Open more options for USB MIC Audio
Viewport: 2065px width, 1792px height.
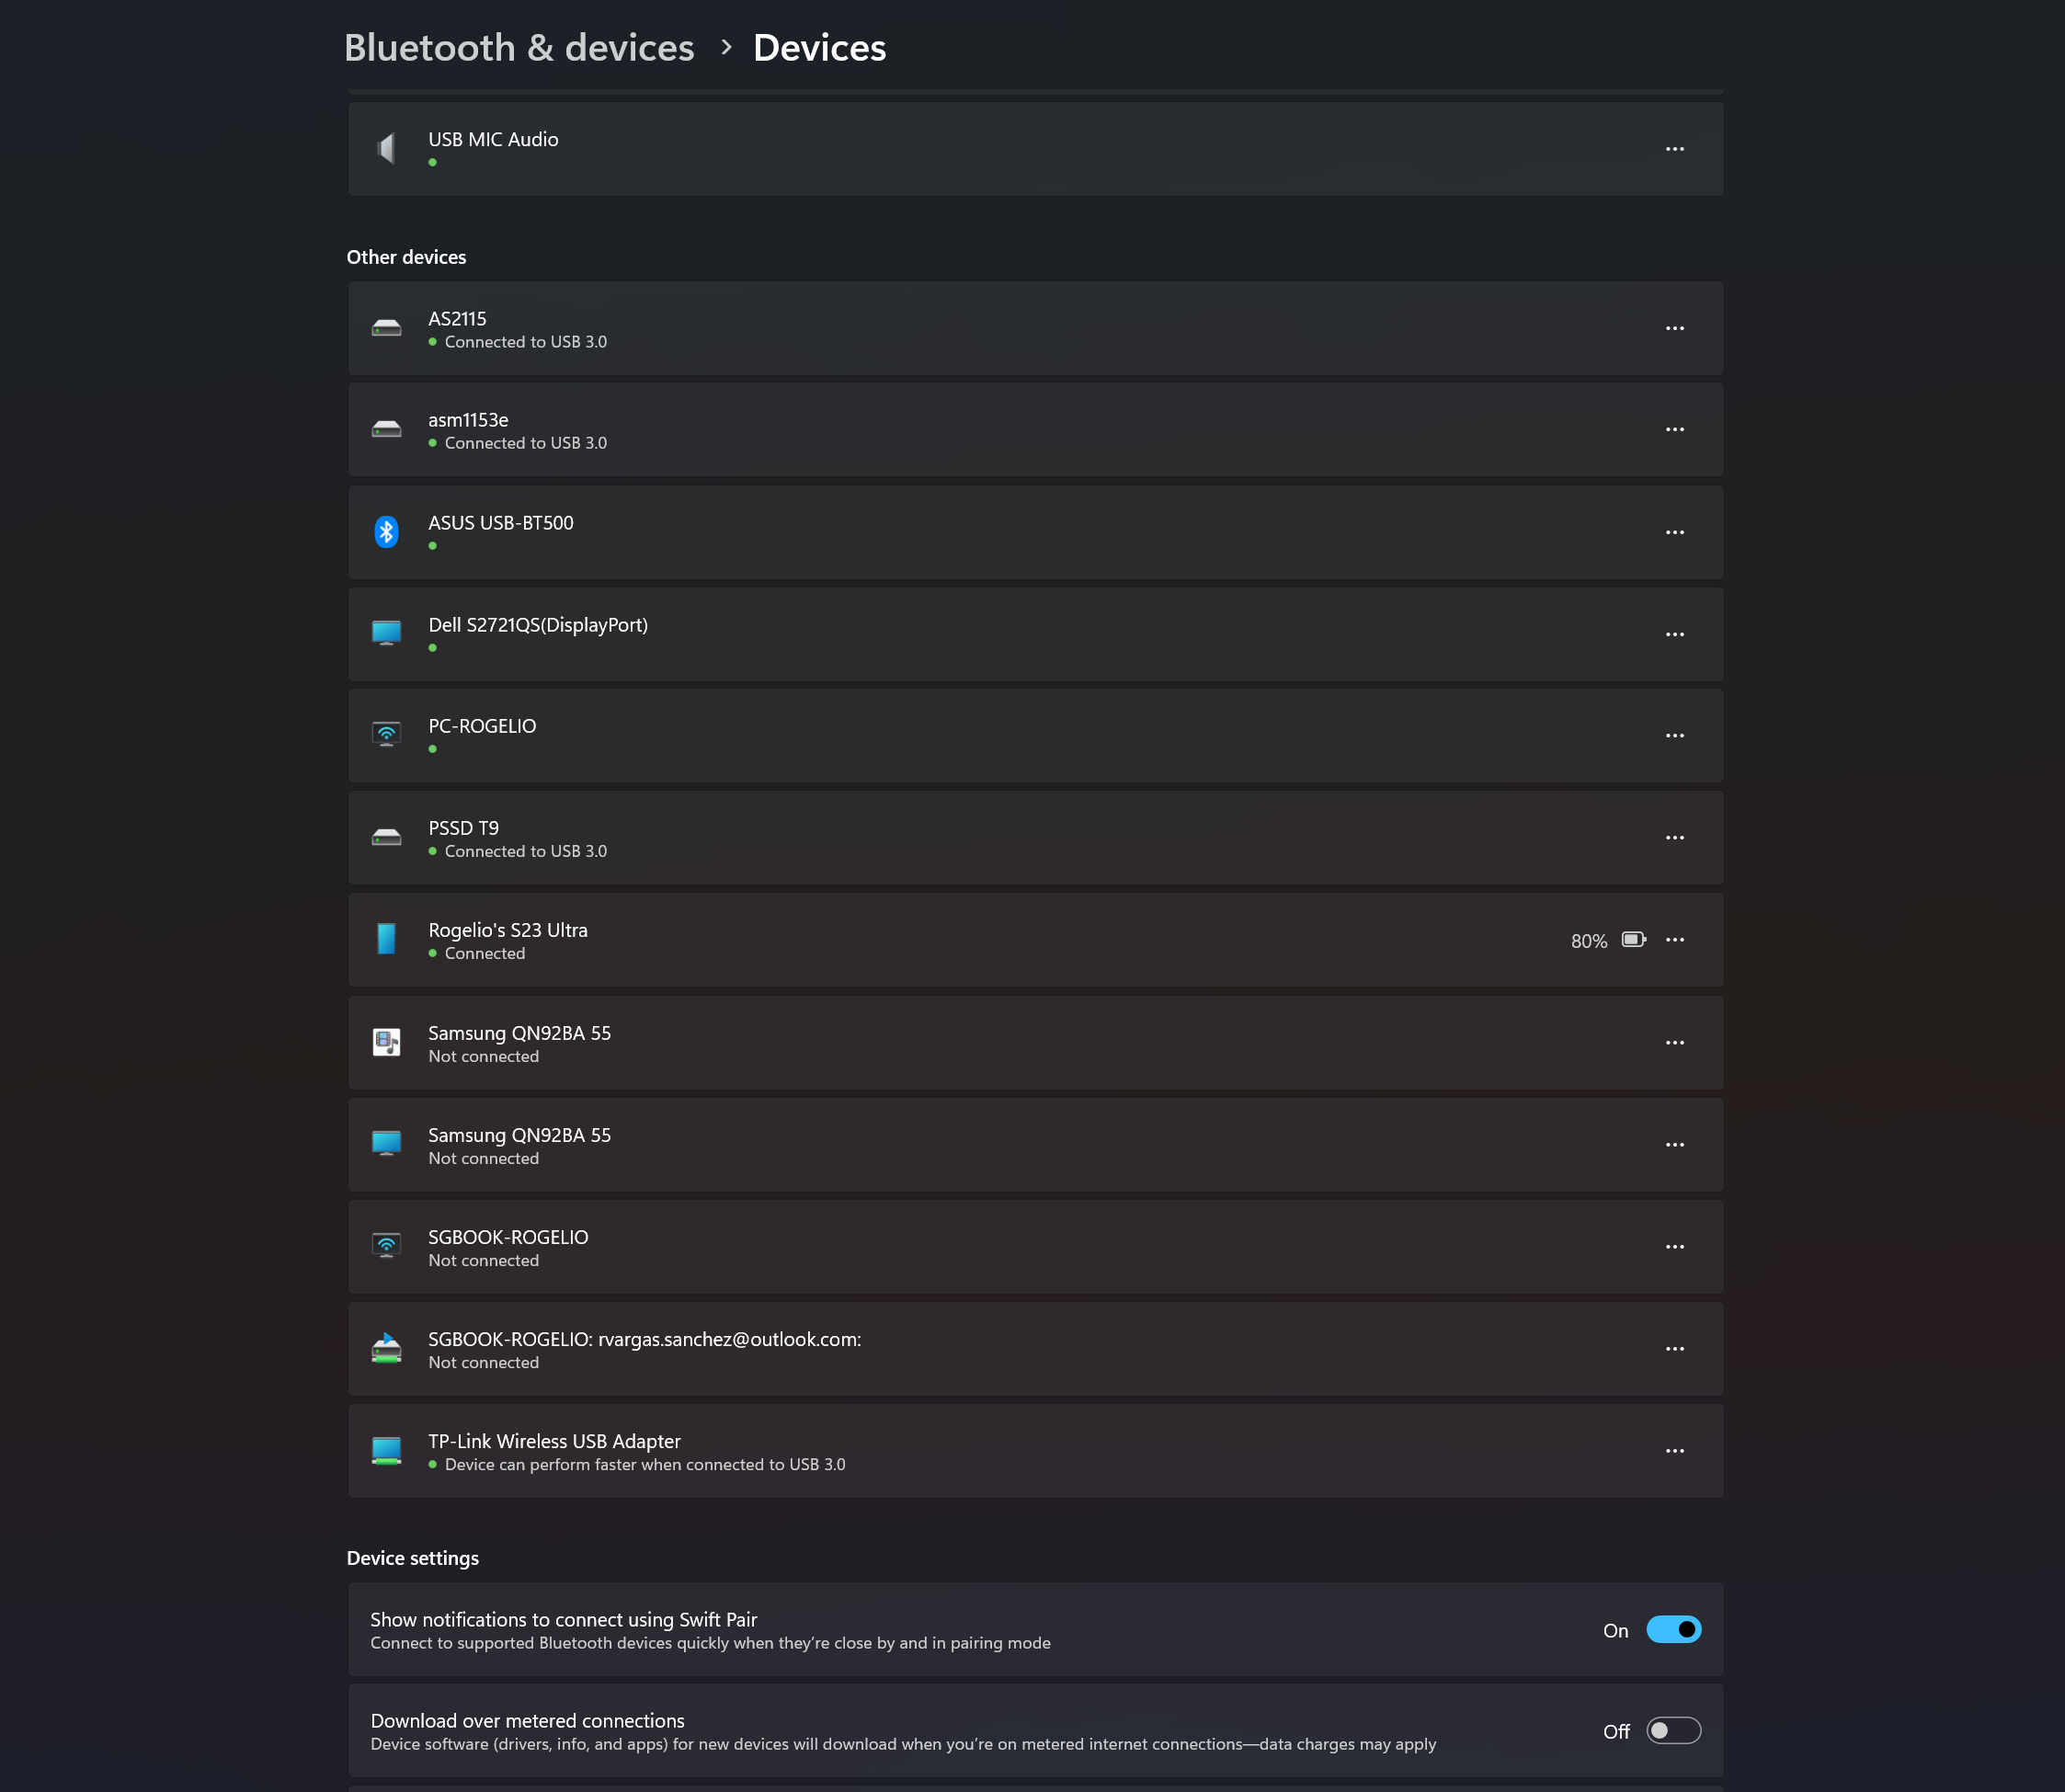click(1674, 148)
